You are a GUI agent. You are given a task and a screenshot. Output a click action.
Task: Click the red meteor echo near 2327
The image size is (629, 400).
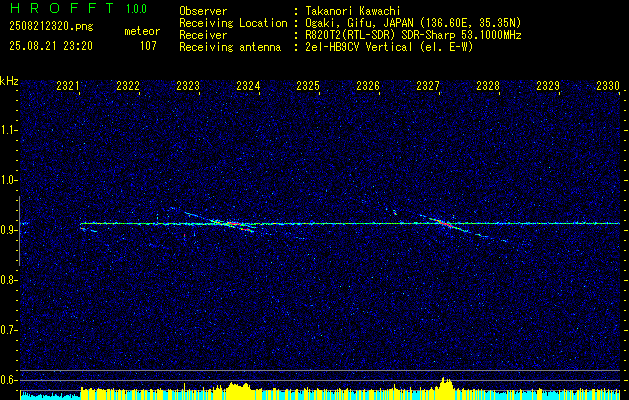[x=445, y=223]
